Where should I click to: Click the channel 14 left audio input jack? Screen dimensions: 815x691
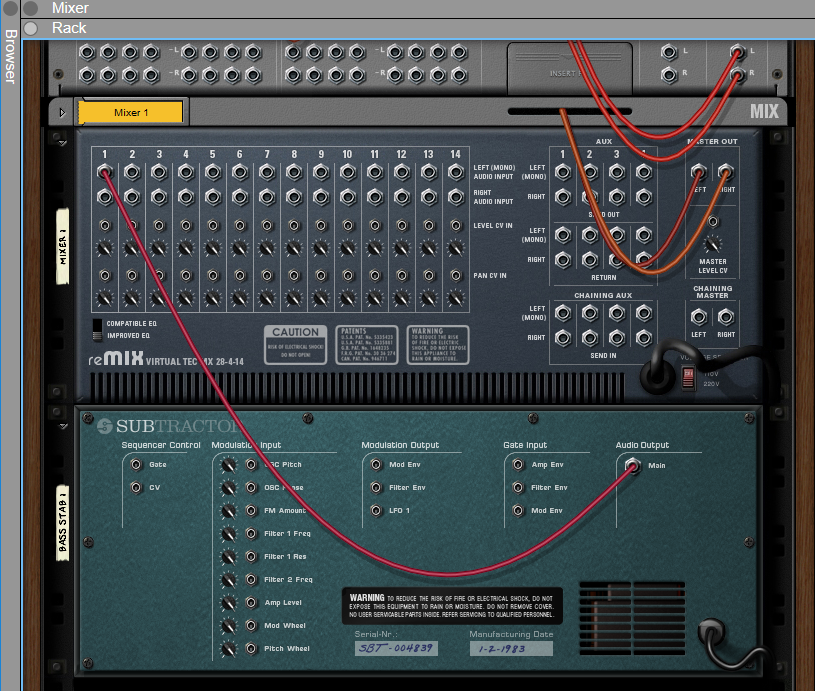pos(456,172)
